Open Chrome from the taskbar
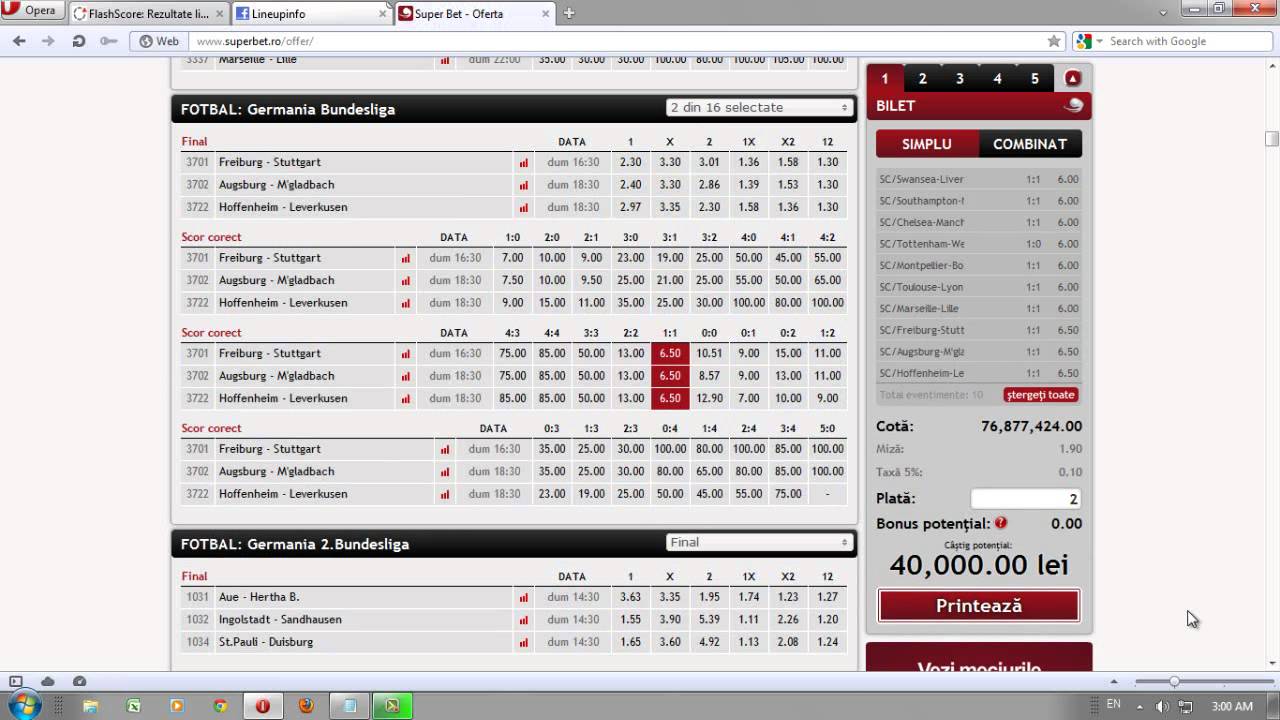The image size is (1280, 720). tap(219, 705)
